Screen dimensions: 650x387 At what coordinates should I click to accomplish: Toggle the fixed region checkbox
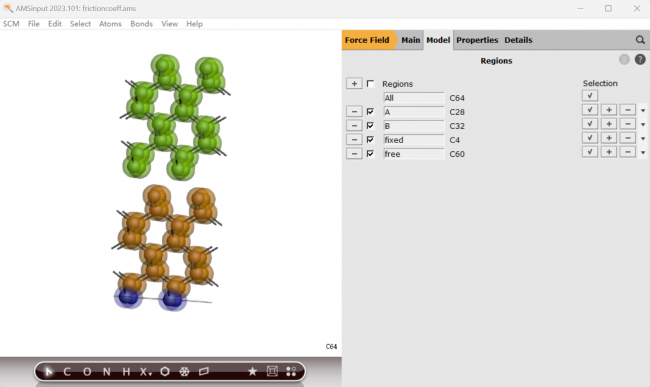coord(370,140)
